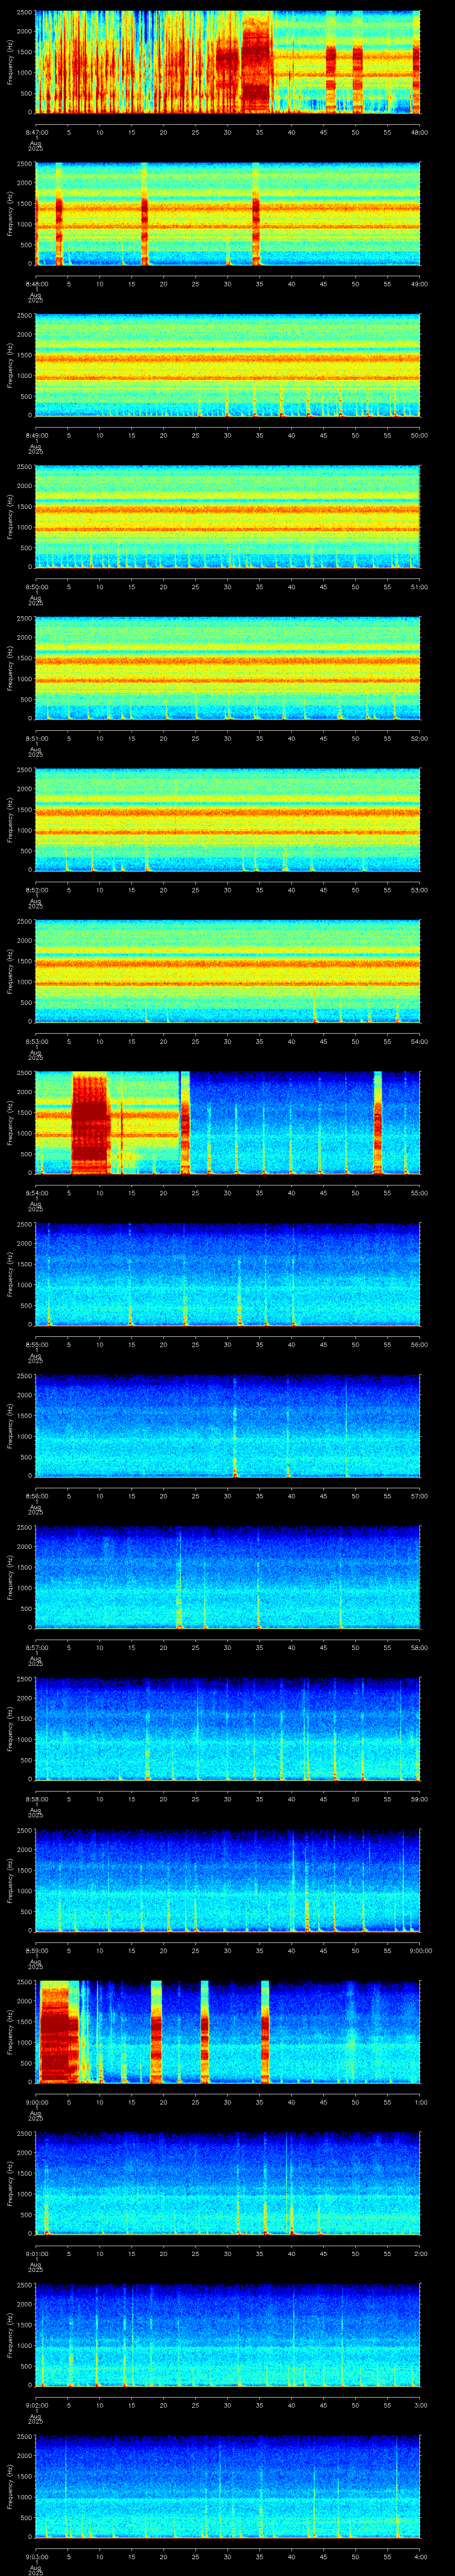Screen dimensions: 455x2576
Task: Click the 52:00 end time label
Action: [x=420, y=738]
